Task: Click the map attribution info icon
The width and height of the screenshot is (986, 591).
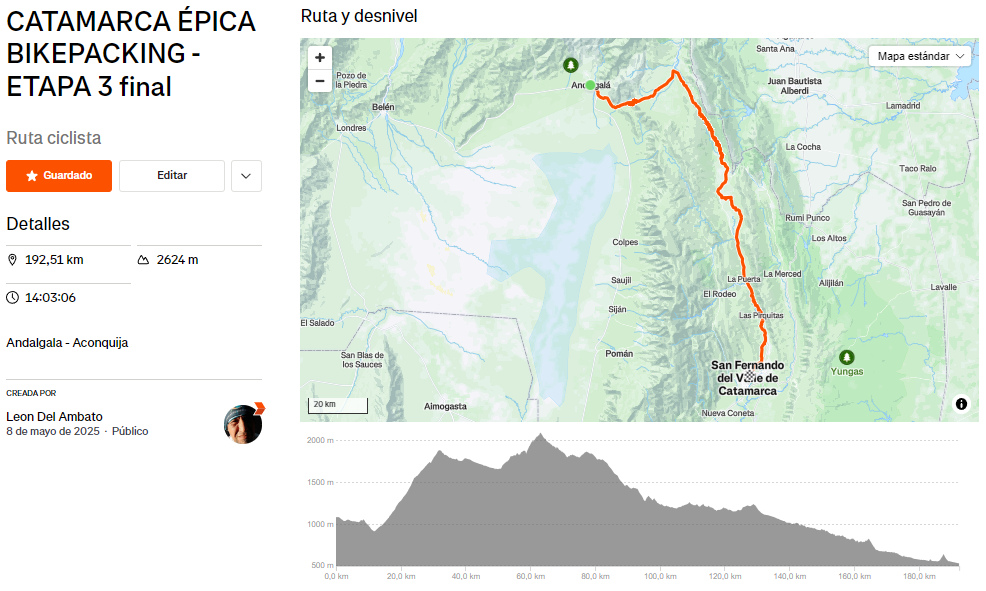Action: (961, 404)
